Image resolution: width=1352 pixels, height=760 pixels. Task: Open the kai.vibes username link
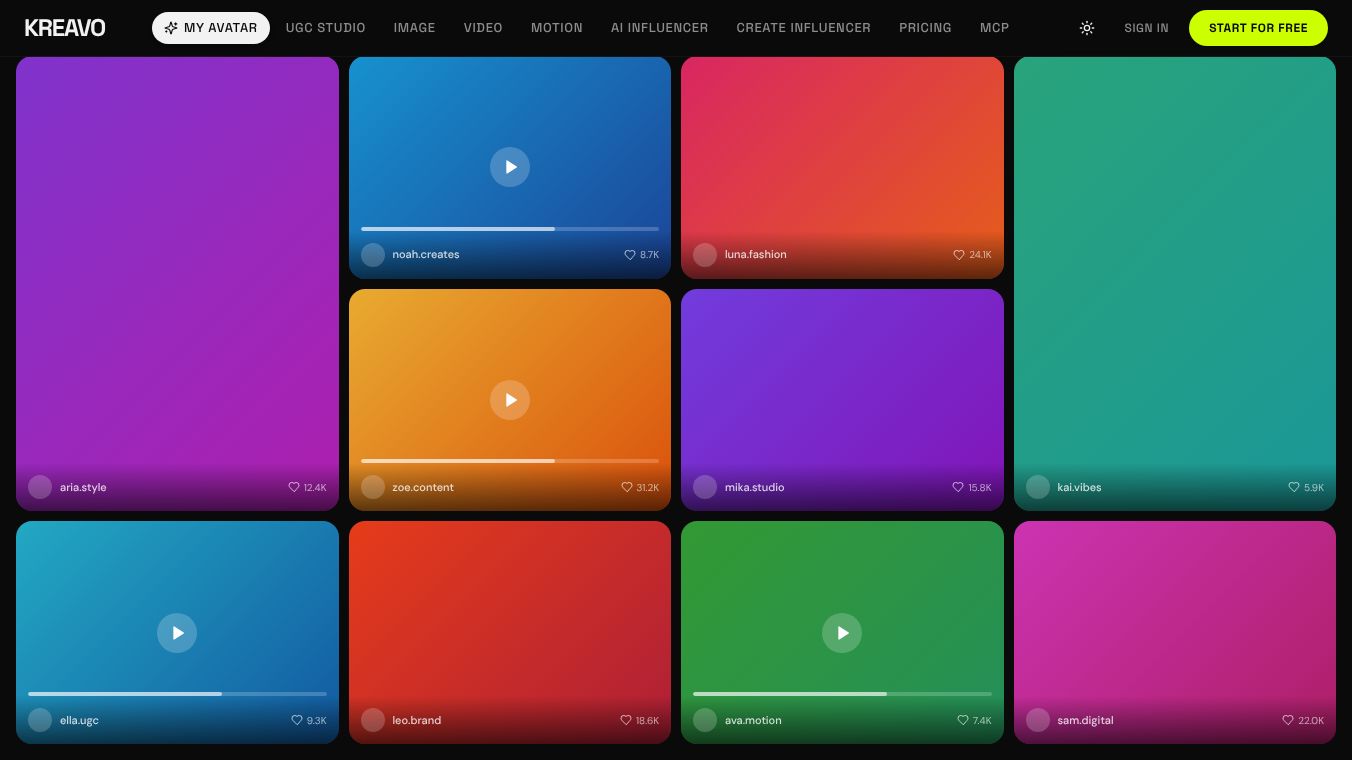pyautogui.click(x=1079, y=487)
